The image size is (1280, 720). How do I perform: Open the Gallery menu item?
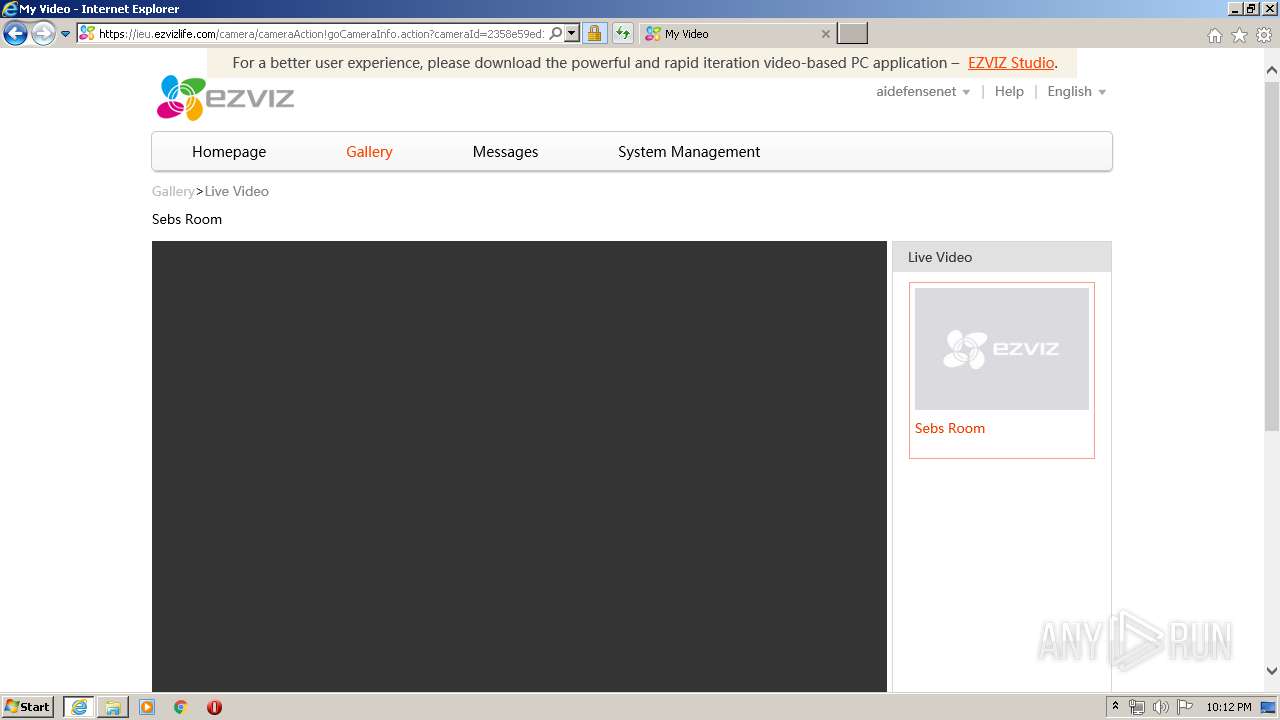(369, 152)
